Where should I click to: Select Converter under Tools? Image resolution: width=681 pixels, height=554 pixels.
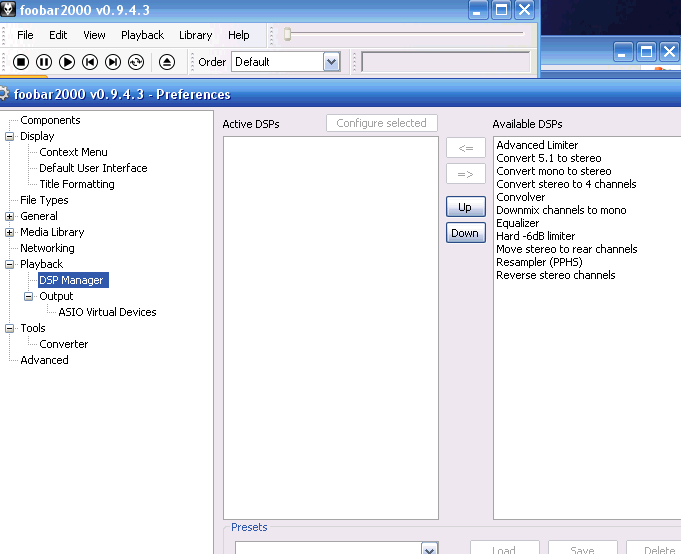point(63,344)
